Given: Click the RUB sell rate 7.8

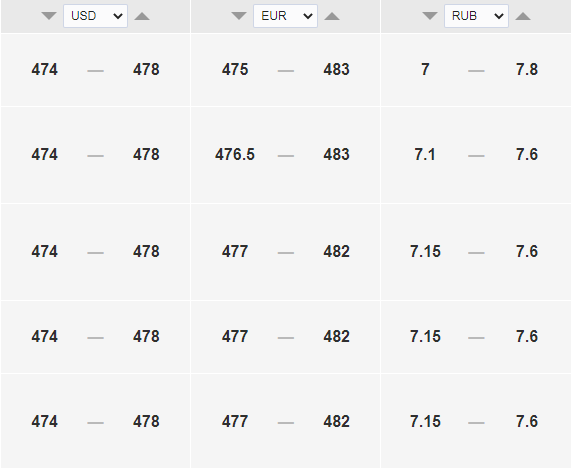Looking at the screenshot, I should pos(527,69).
